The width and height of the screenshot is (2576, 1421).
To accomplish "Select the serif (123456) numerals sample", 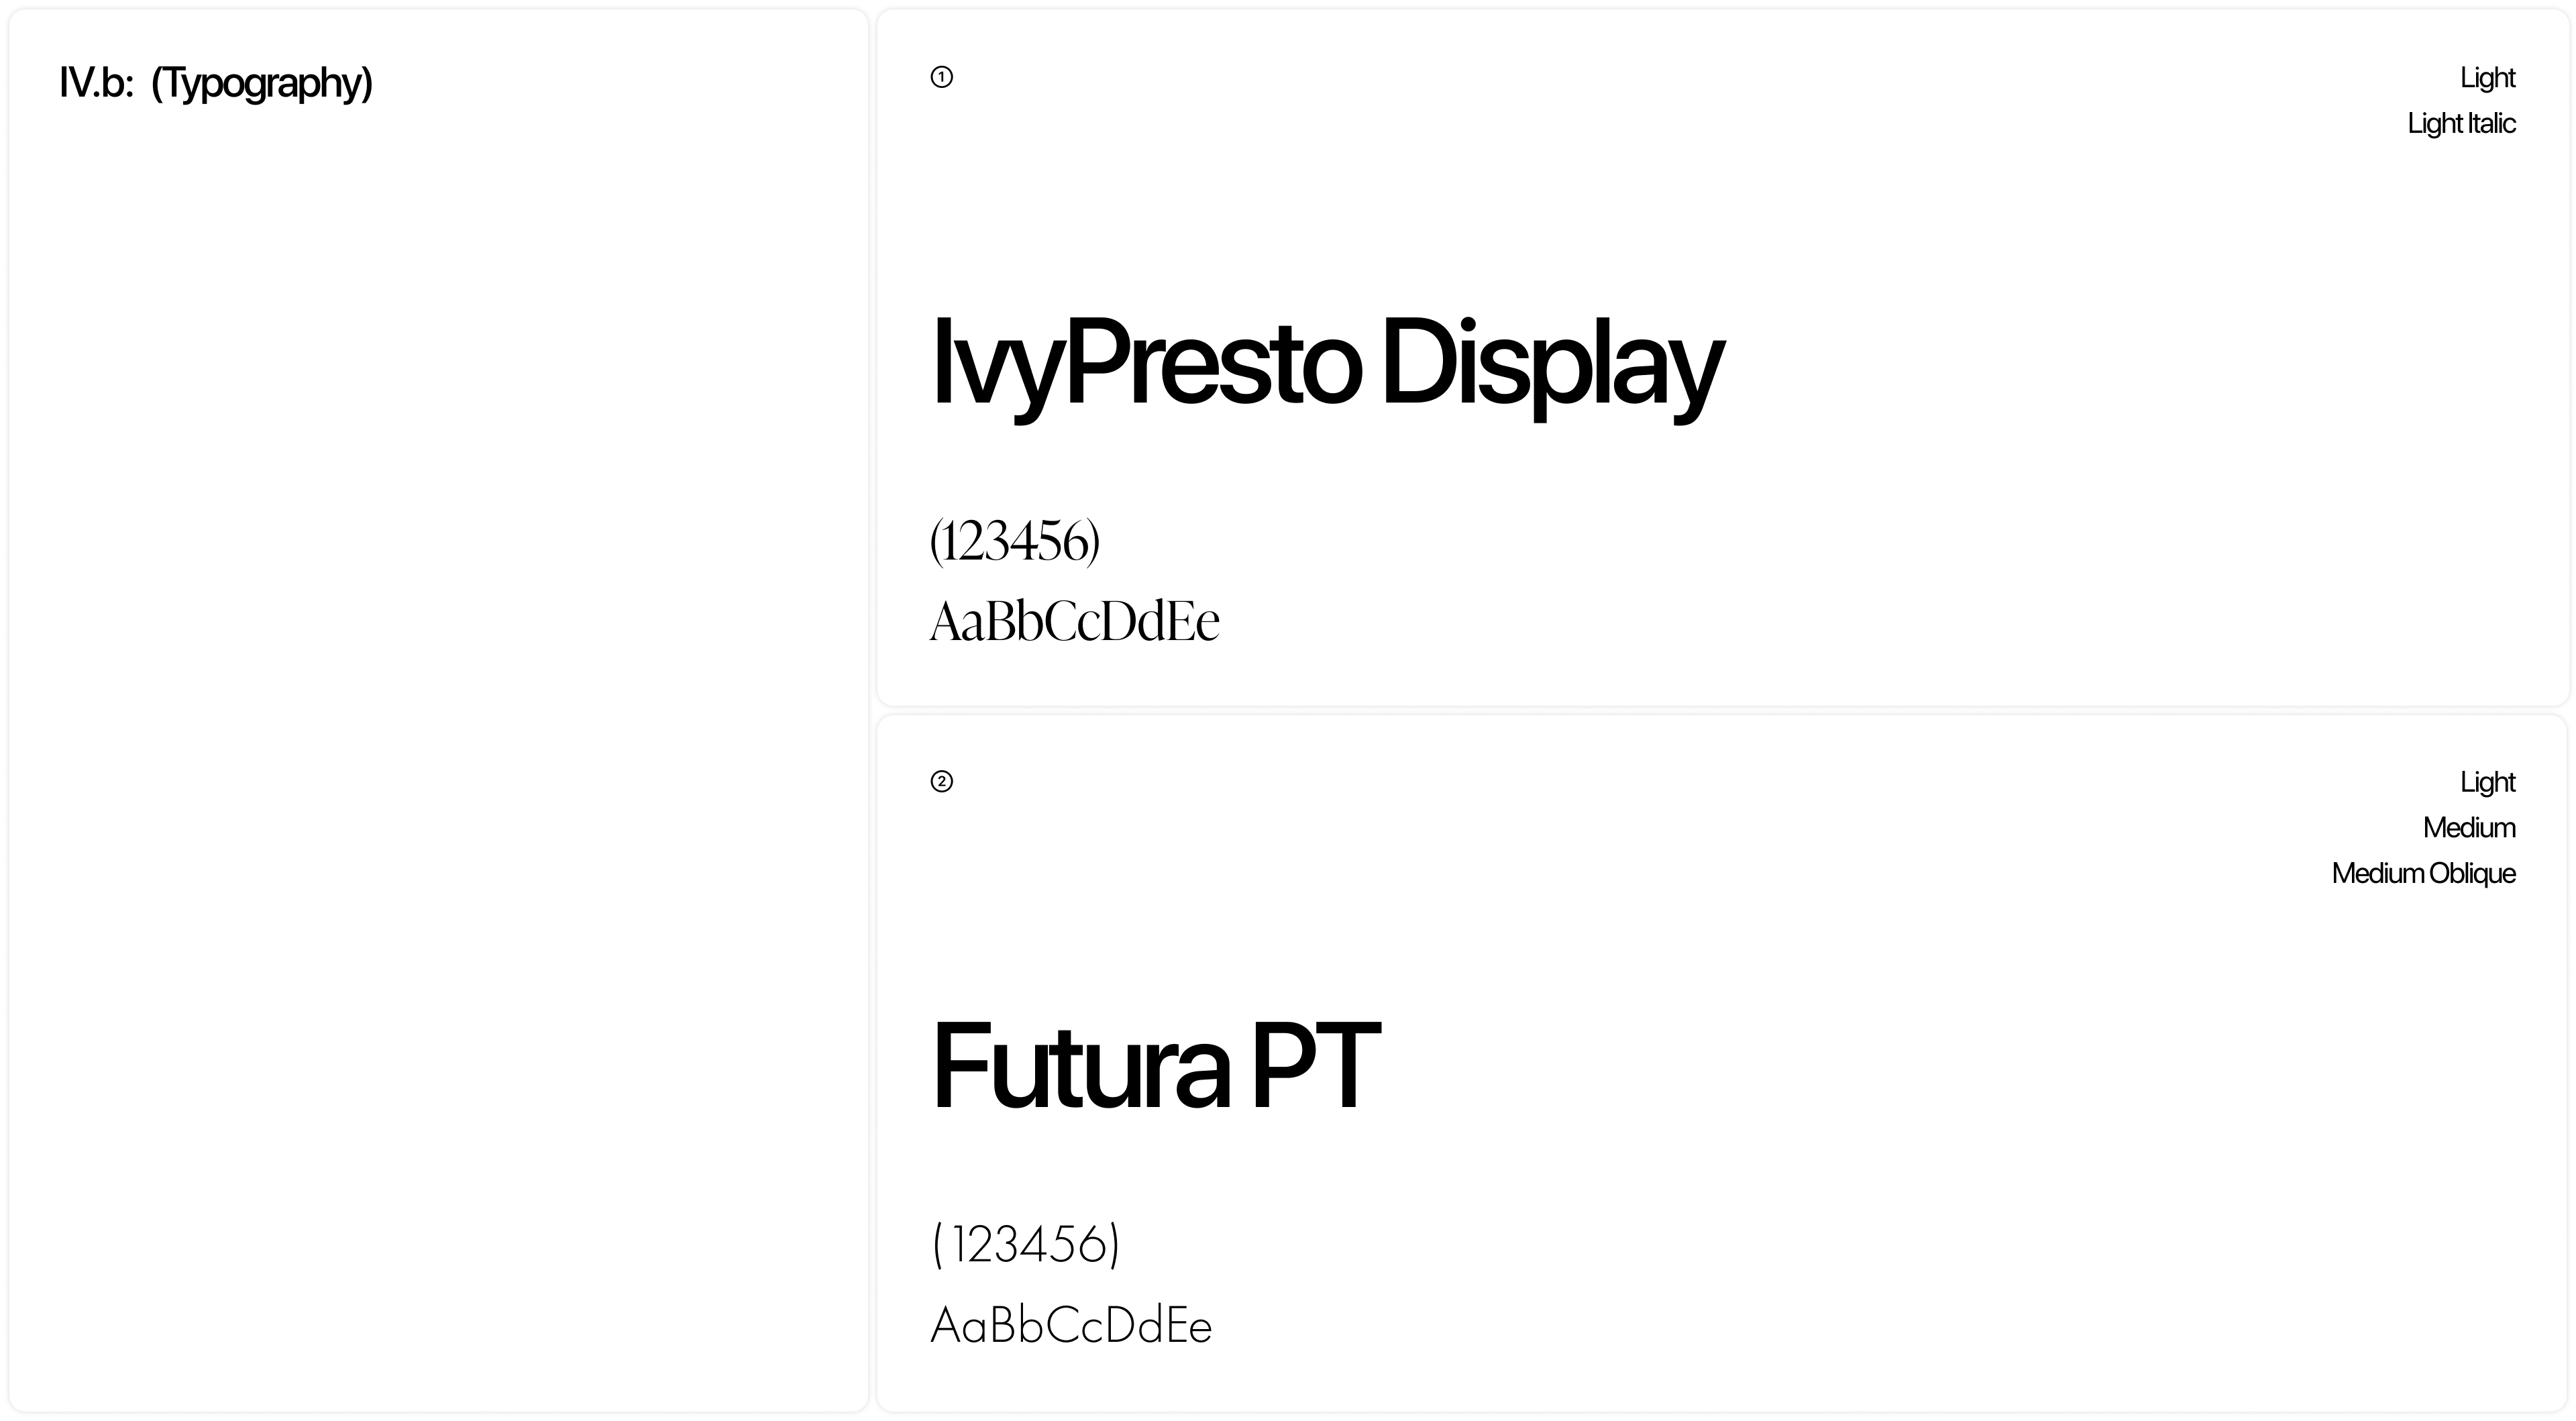I will [x=1014, y=541].
